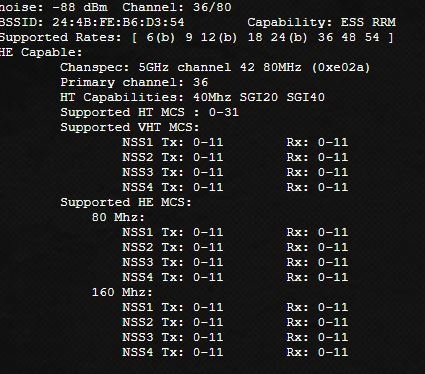
Task: Click the 160 Mhz NSS4 Rx value
Action: click(x=333, y=352)
